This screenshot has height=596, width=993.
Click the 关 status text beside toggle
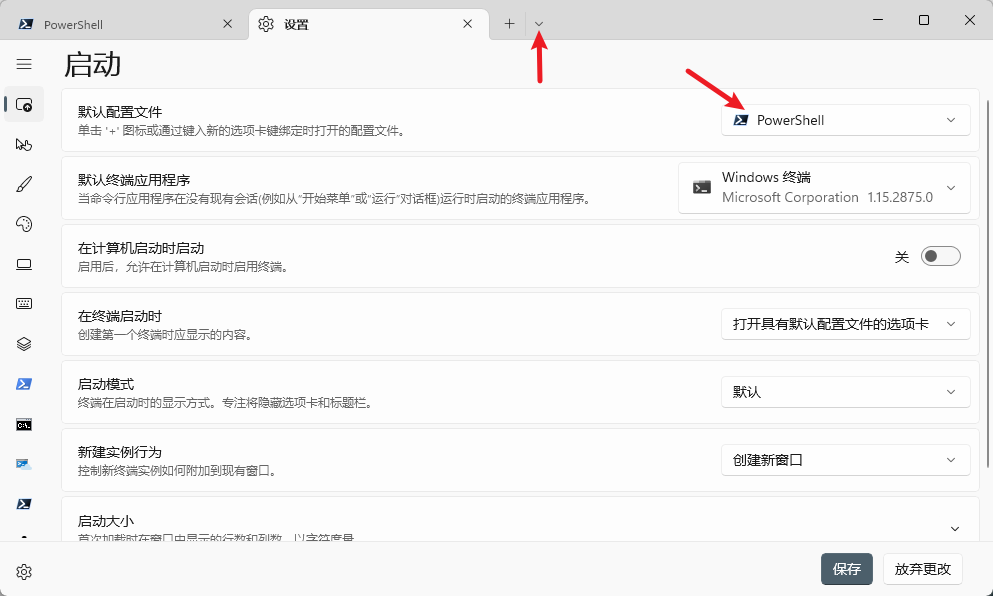(x=902, y=257)
